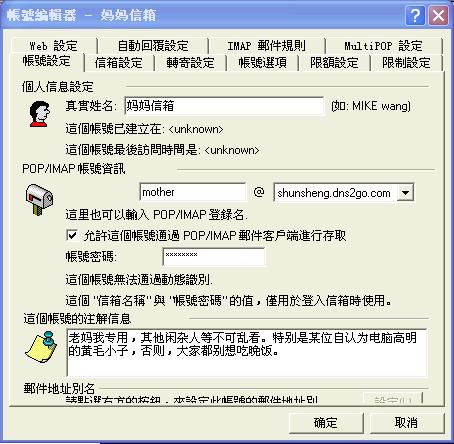This screenshot has height=444, width=454.
Task: Switch to the 轉寄設定 tab
Action: click(x=190, y=63)
